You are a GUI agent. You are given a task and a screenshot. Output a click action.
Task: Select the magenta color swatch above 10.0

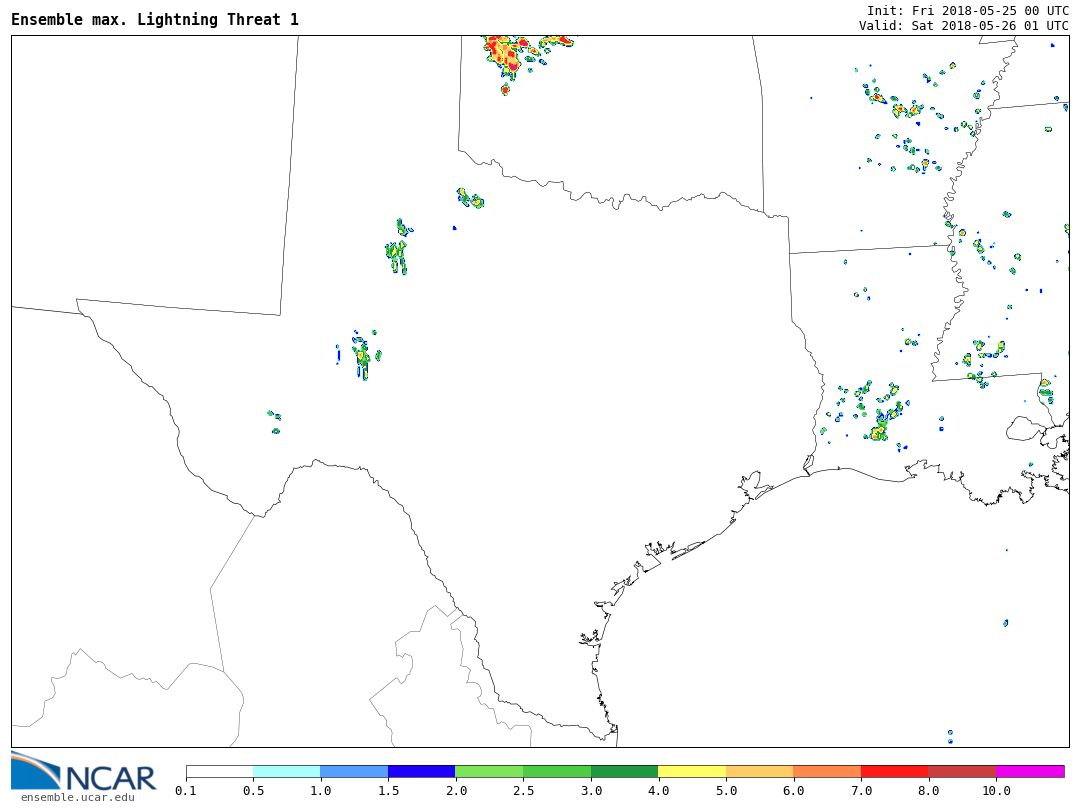pos(1030,771)
